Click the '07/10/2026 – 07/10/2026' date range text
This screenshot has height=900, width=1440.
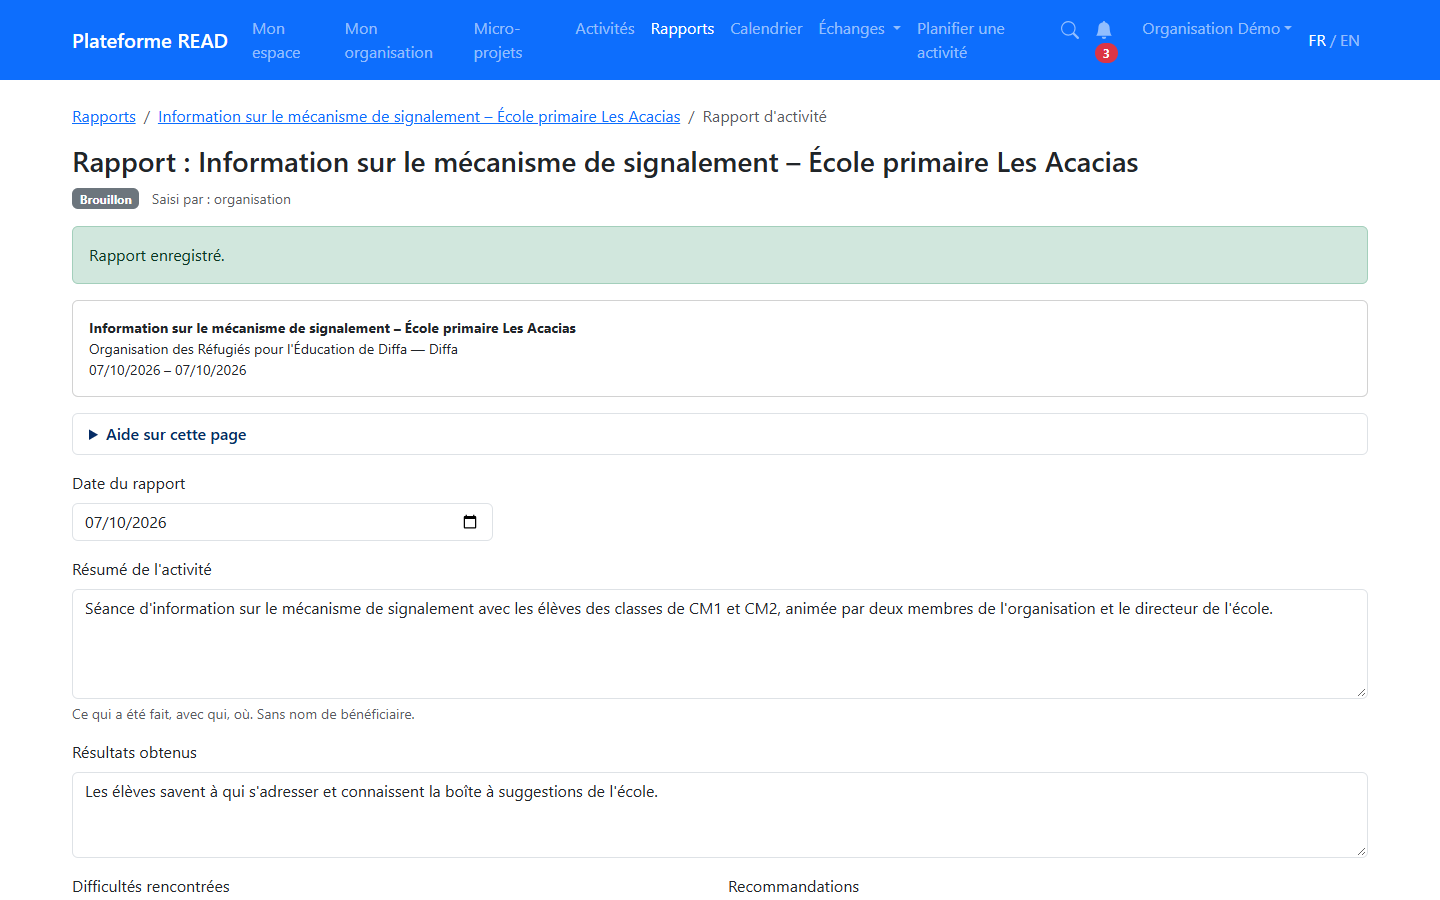pyautogui.click(x=168, y=370)
